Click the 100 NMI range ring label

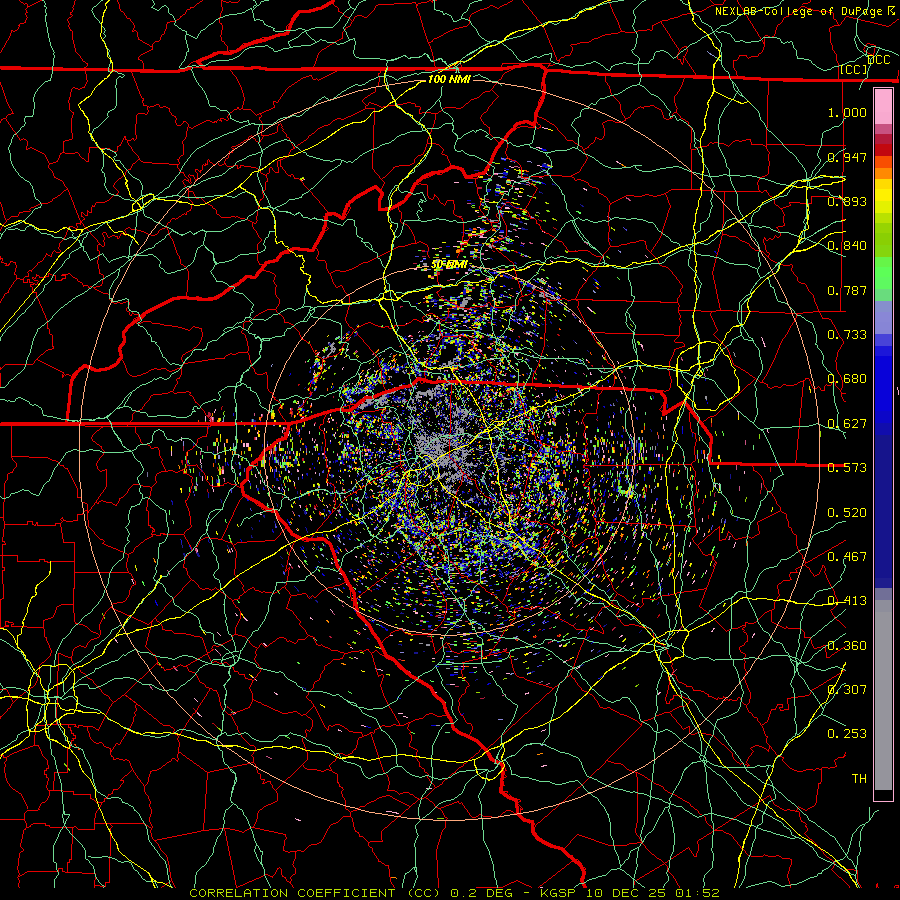coord(449,79)
